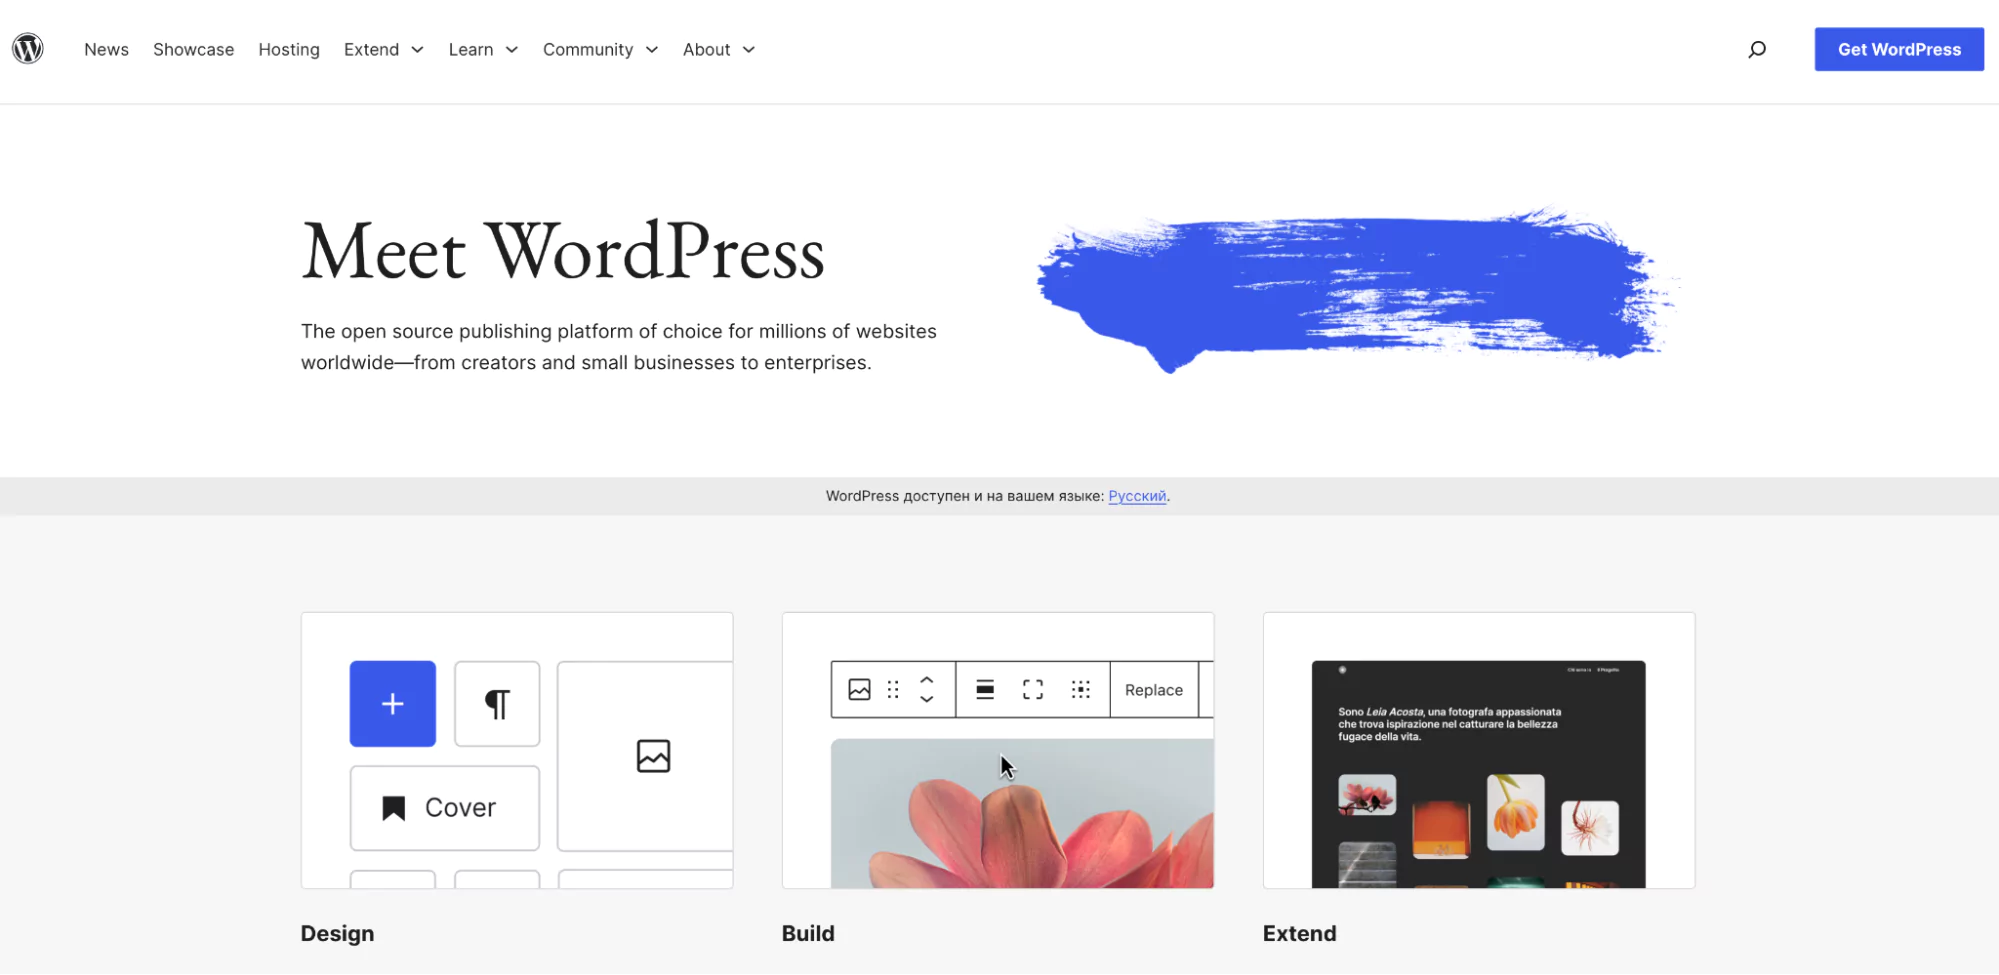Open the News menu item
The width and height of the screenshot is (1999, 975).
coord(106,49)
